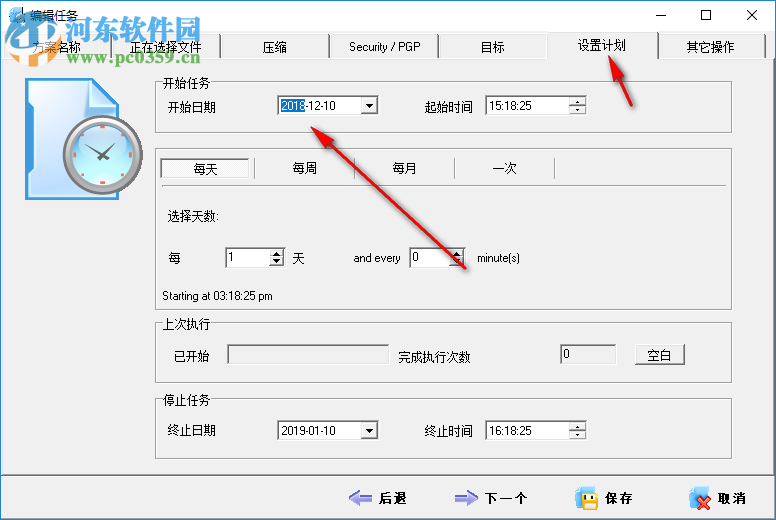This screenshot has width=776, height=520.
Task: Click the right arrow icon beside 下一个
Action: coord(466,498)
